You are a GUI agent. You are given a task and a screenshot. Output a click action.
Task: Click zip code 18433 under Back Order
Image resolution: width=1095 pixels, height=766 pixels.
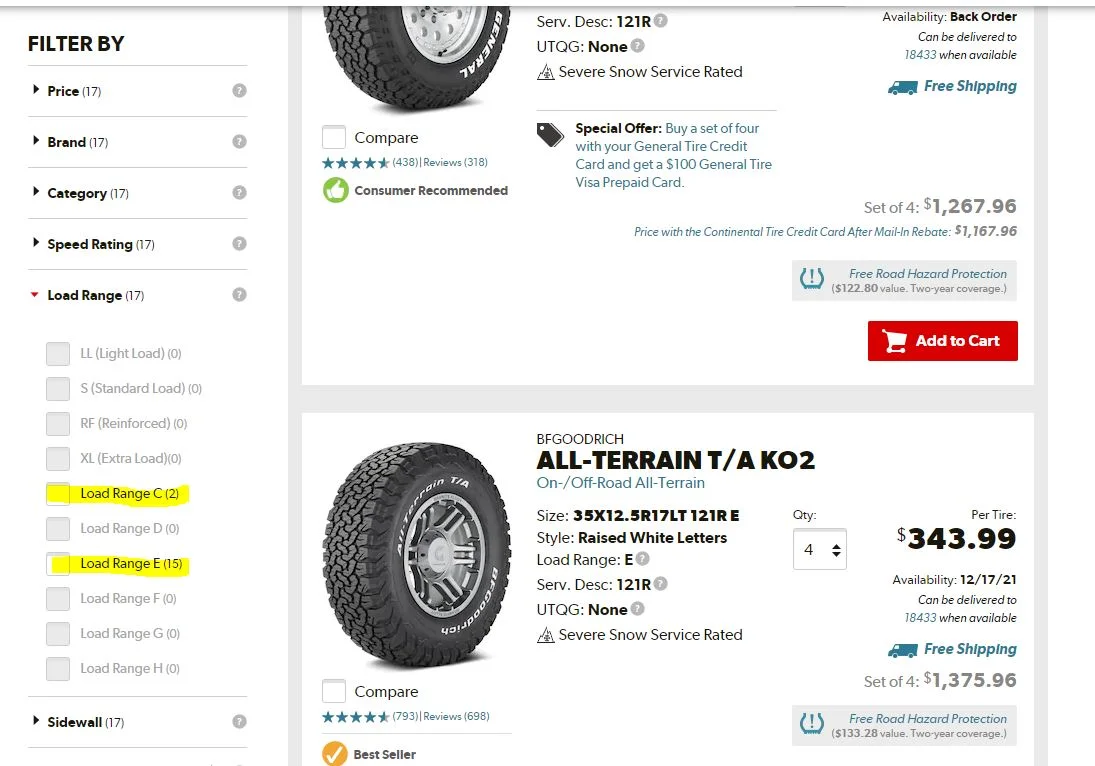coord(920,55)
